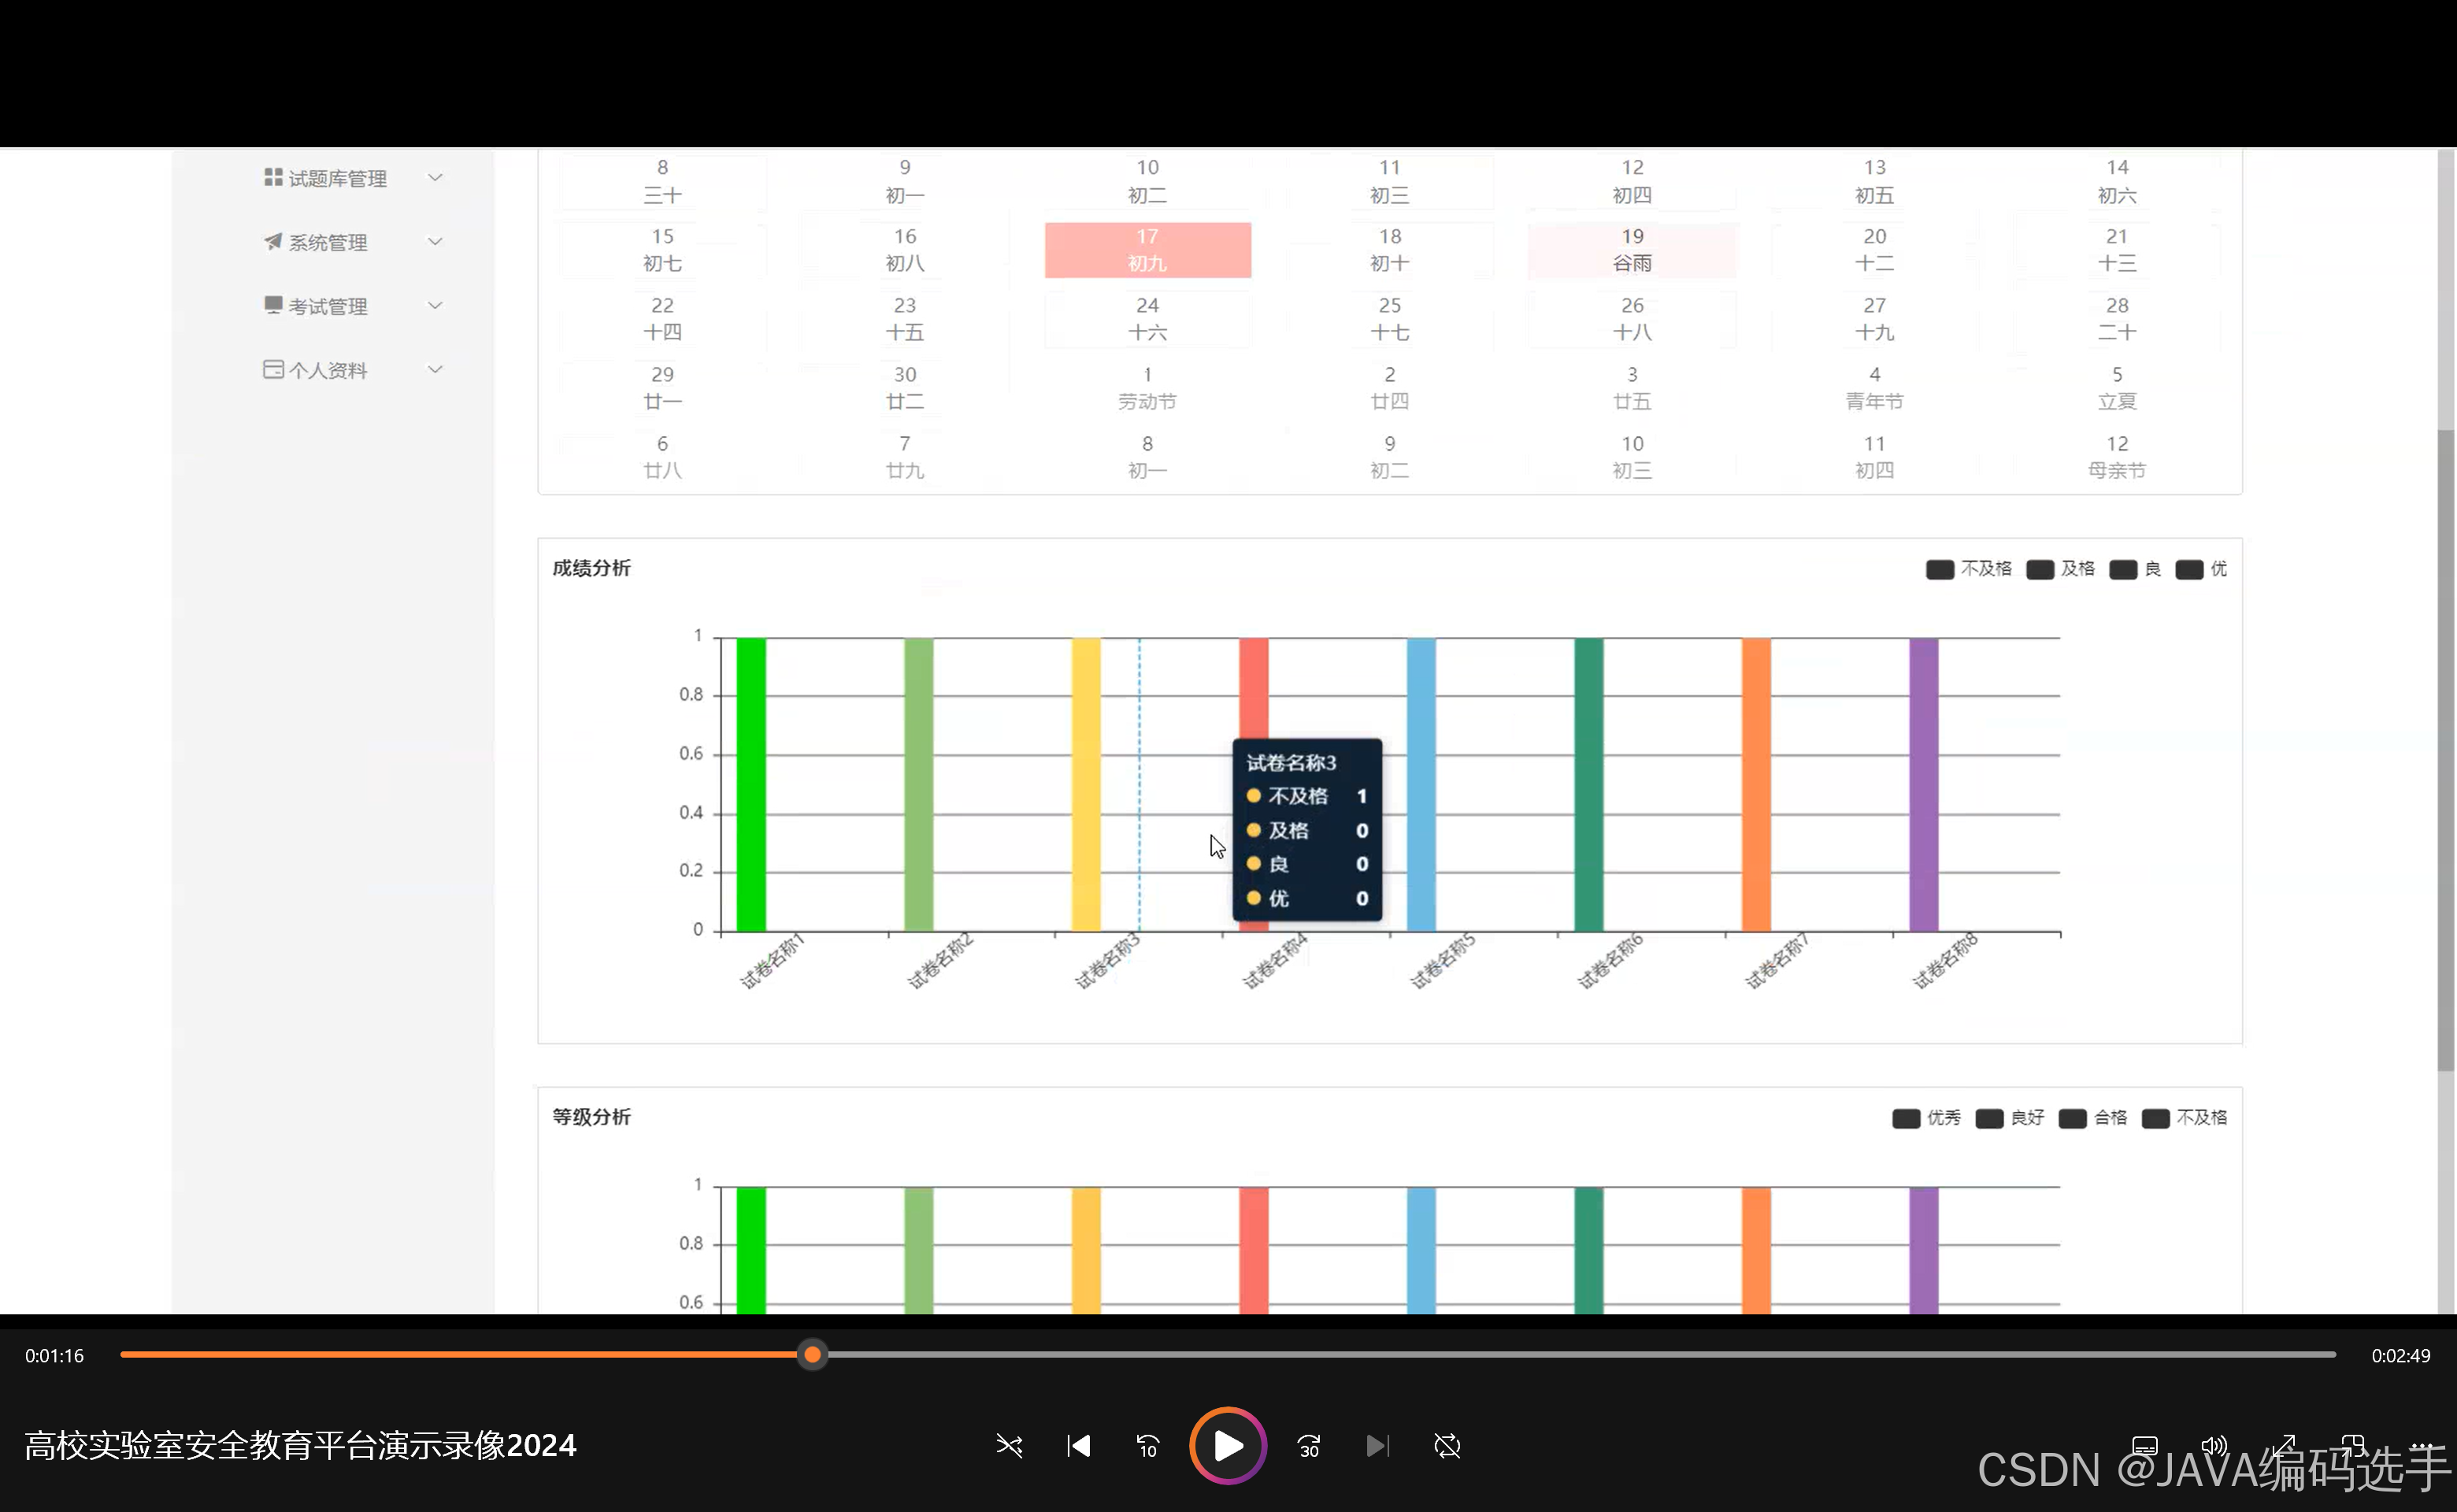Skip back 10 seconds
The image size is (2457, 1512).
point(1147,1446)
